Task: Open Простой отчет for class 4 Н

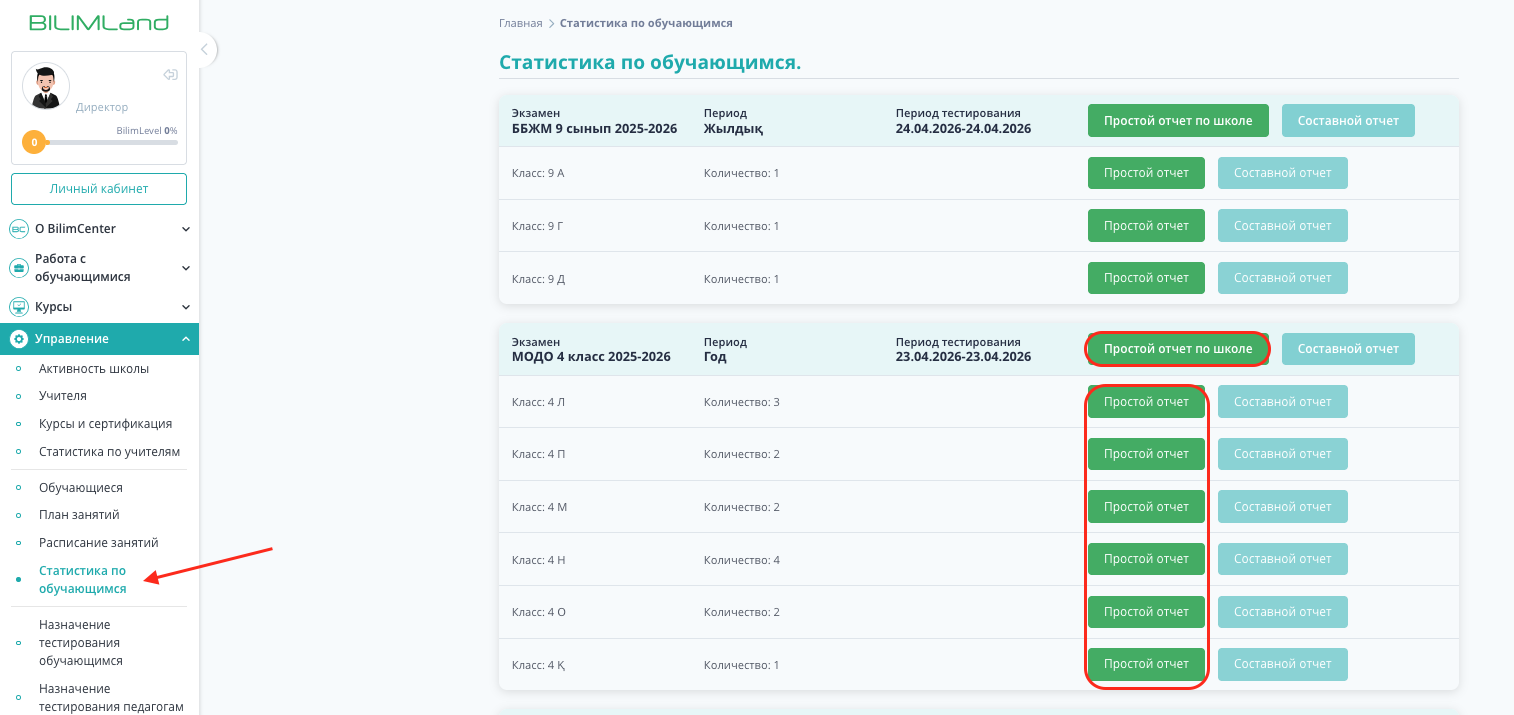Action: pyautogui.click(x=1146, y=559)
